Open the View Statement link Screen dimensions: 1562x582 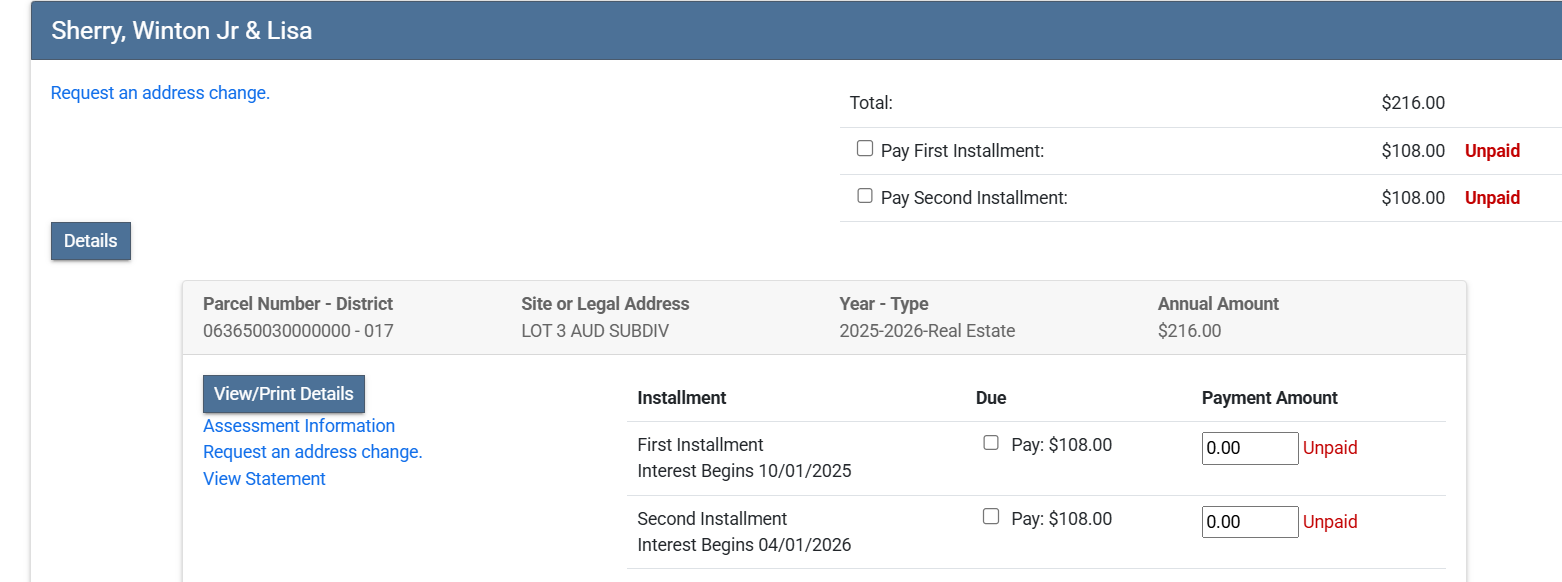(x=264, y=479)
